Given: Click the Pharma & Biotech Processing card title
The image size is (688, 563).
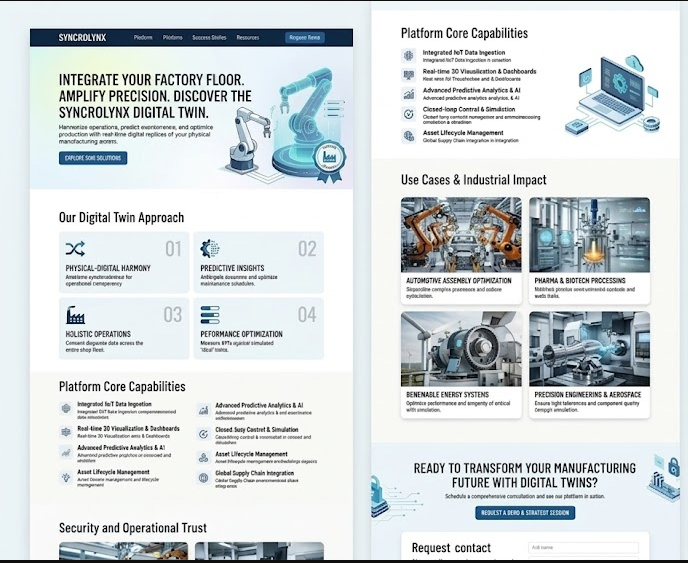Looking at the screenshot, I should (580, 280).
